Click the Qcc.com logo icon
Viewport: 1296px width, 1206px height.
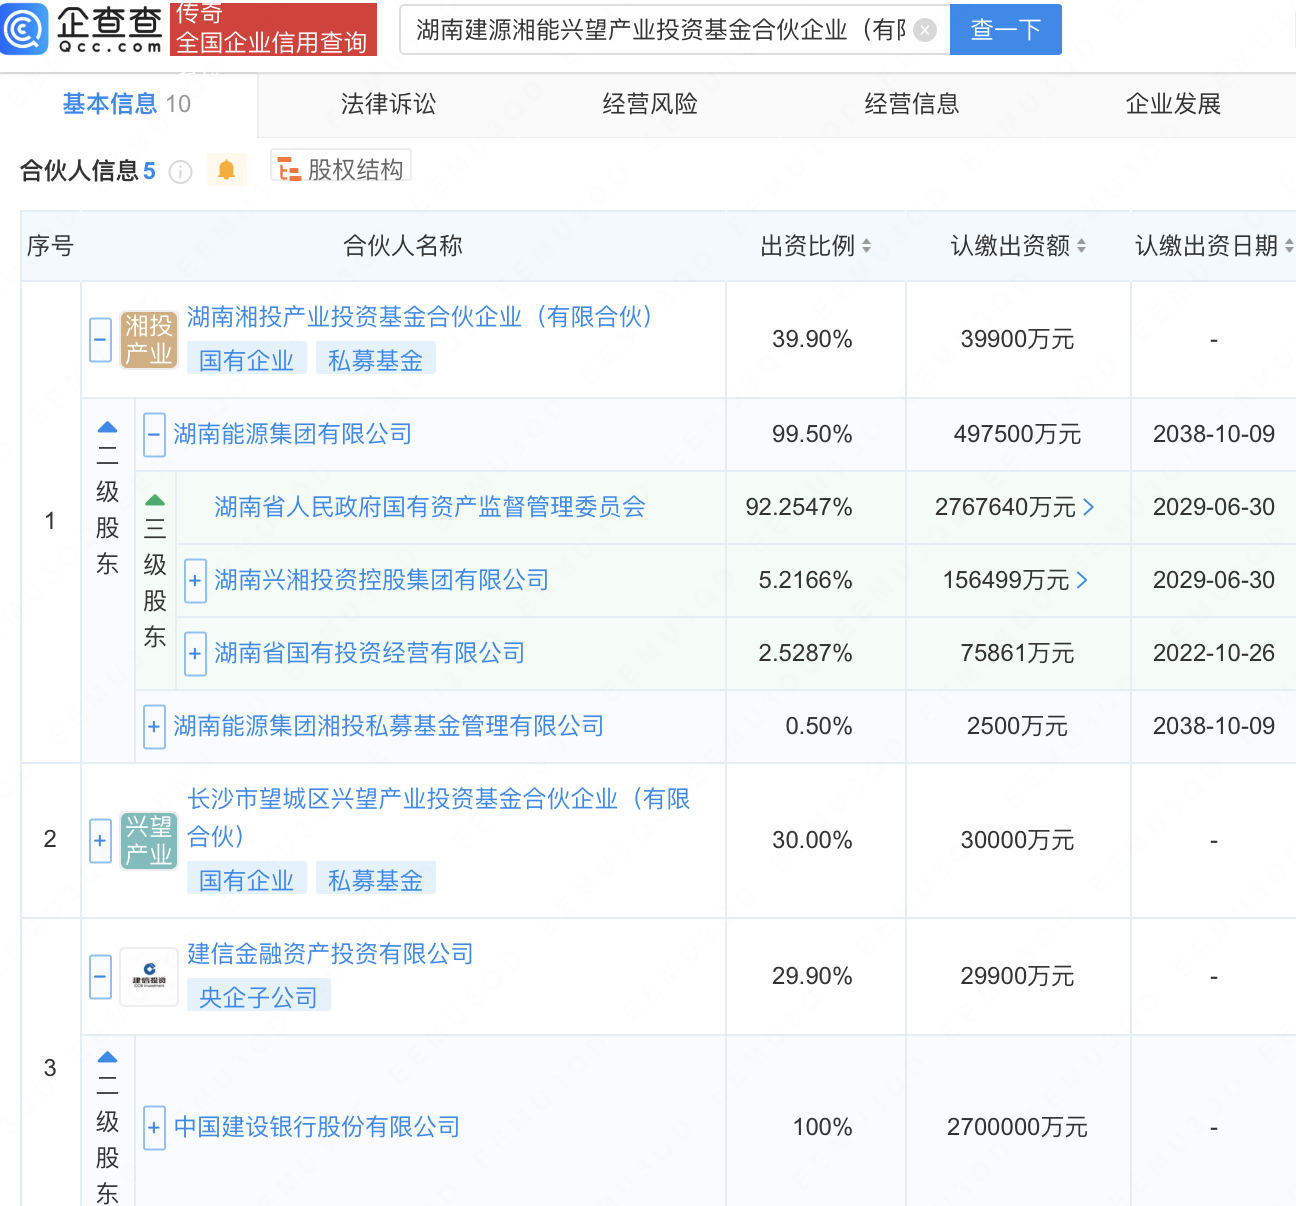coord(24,29)
